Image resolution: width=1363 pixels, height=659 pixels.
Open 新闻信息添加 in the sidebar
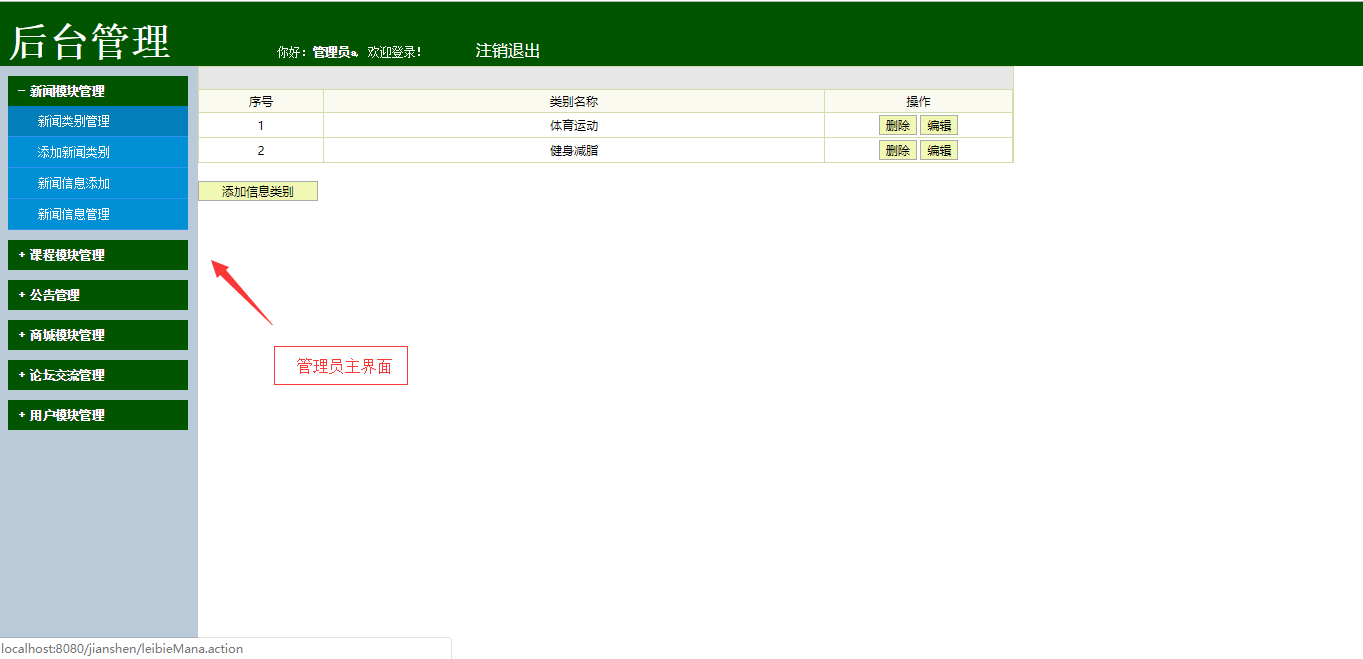click(98, 183)
